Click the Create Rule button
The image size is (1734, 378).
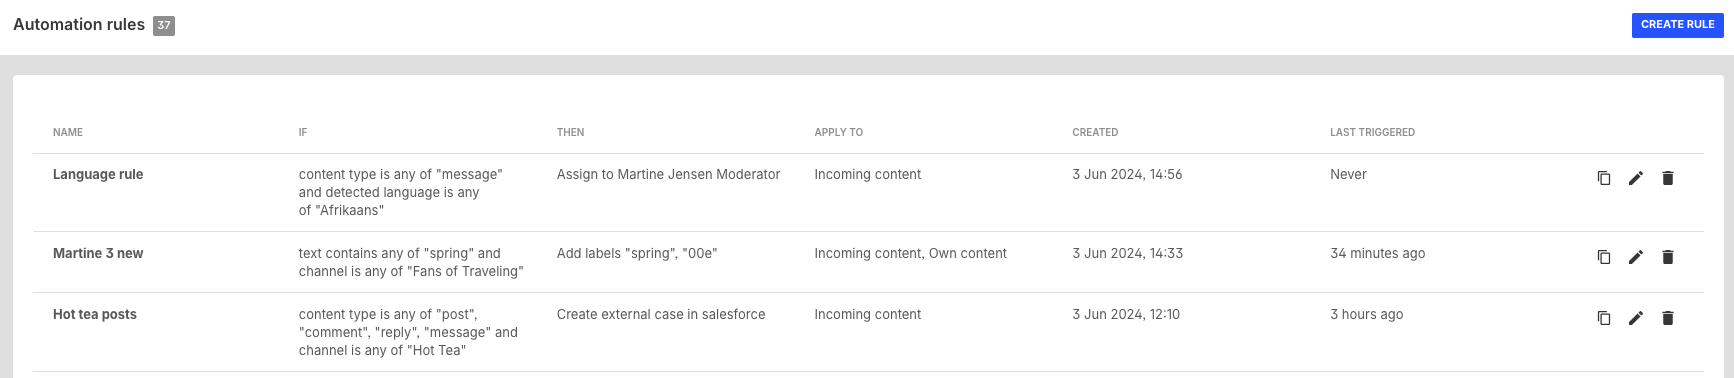pyautogui.click(x=1677, y=24)
